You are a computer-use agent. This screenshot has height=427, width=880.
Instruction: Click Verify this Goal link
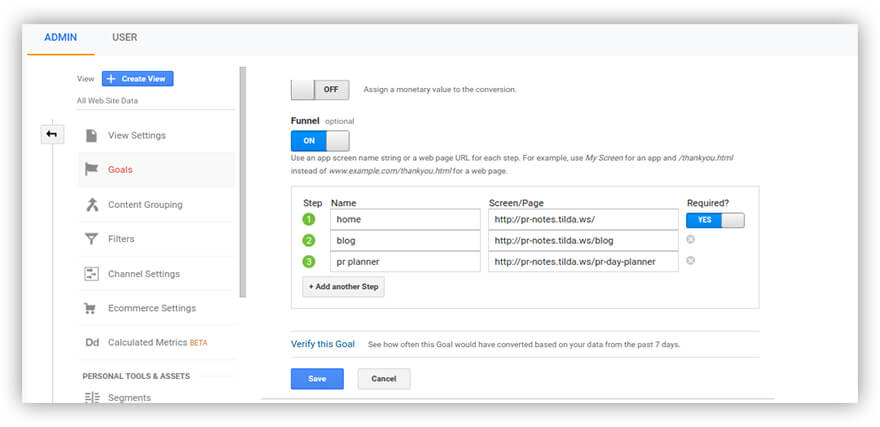(322, 344)
